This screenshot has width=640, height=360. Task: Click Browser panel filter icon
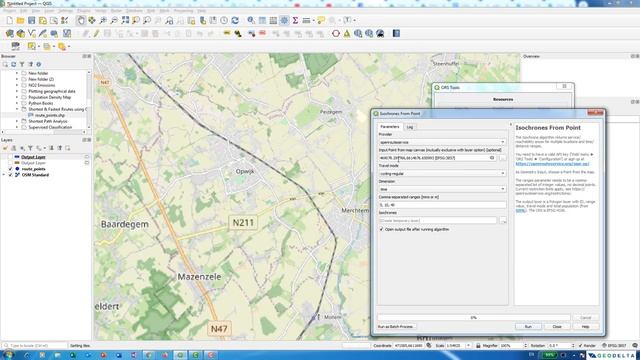click(22, 64)
